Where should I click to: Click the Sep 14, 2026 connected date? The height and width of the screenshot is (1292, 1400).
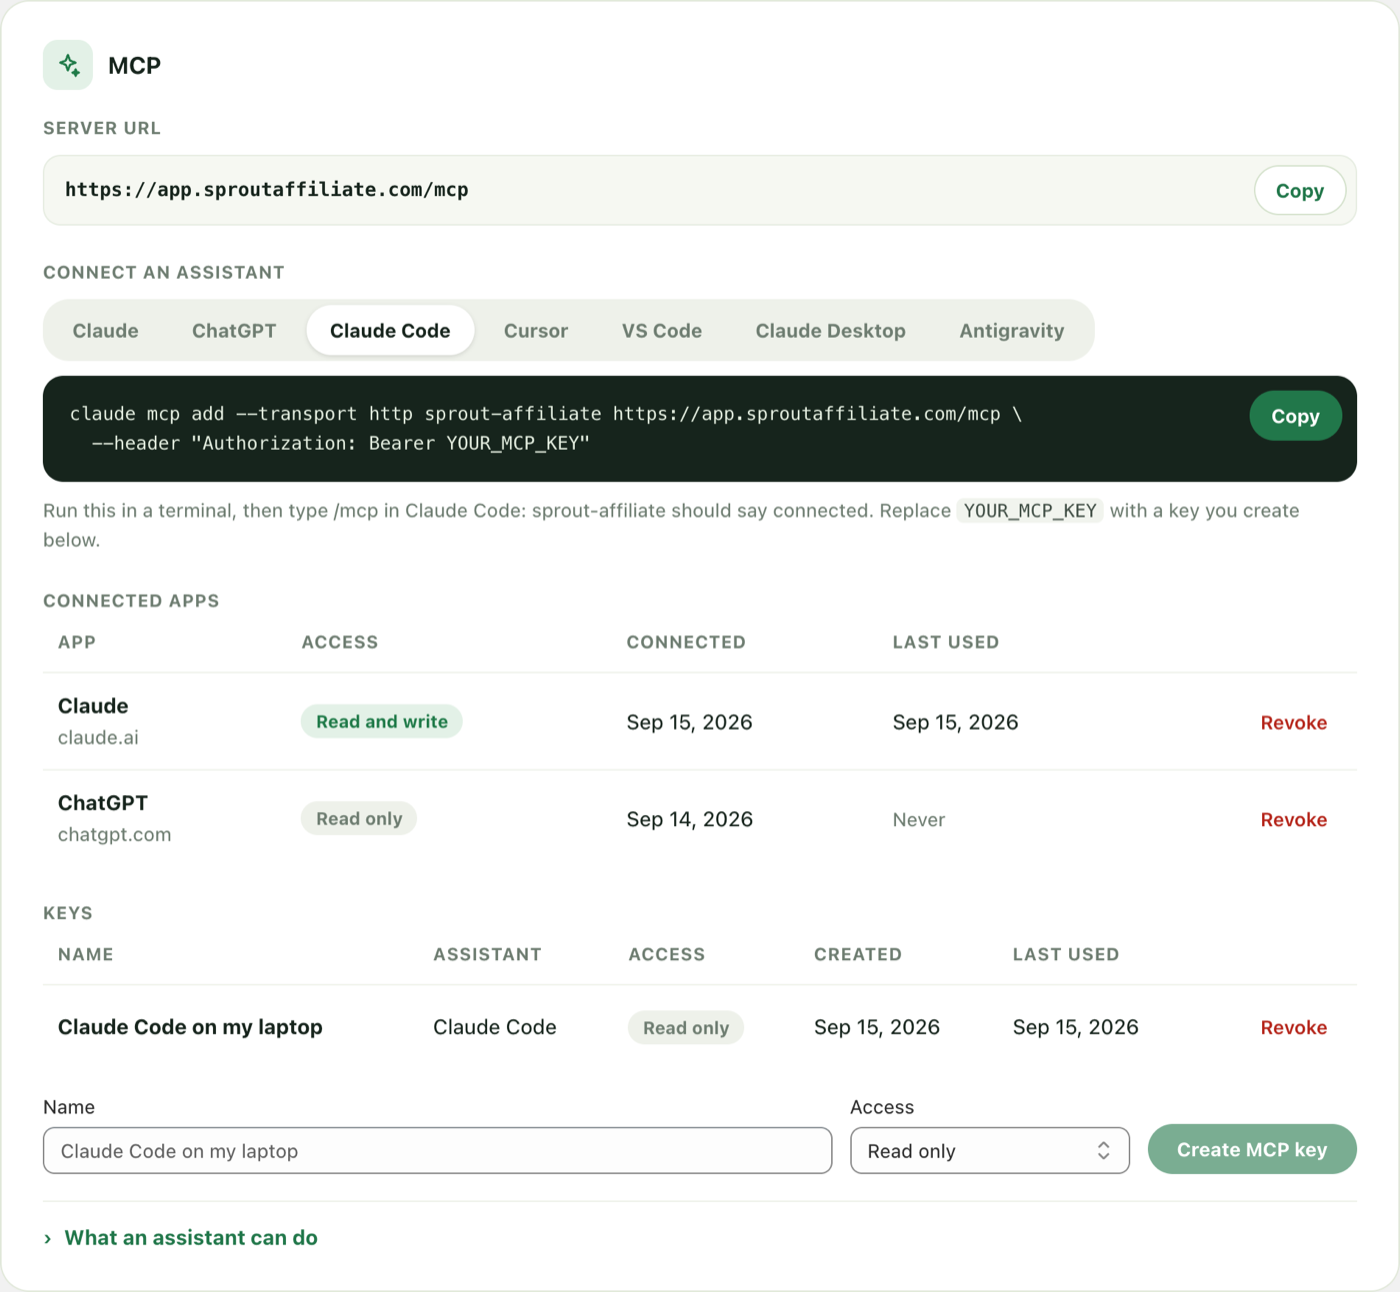click(x=690, y=820)
